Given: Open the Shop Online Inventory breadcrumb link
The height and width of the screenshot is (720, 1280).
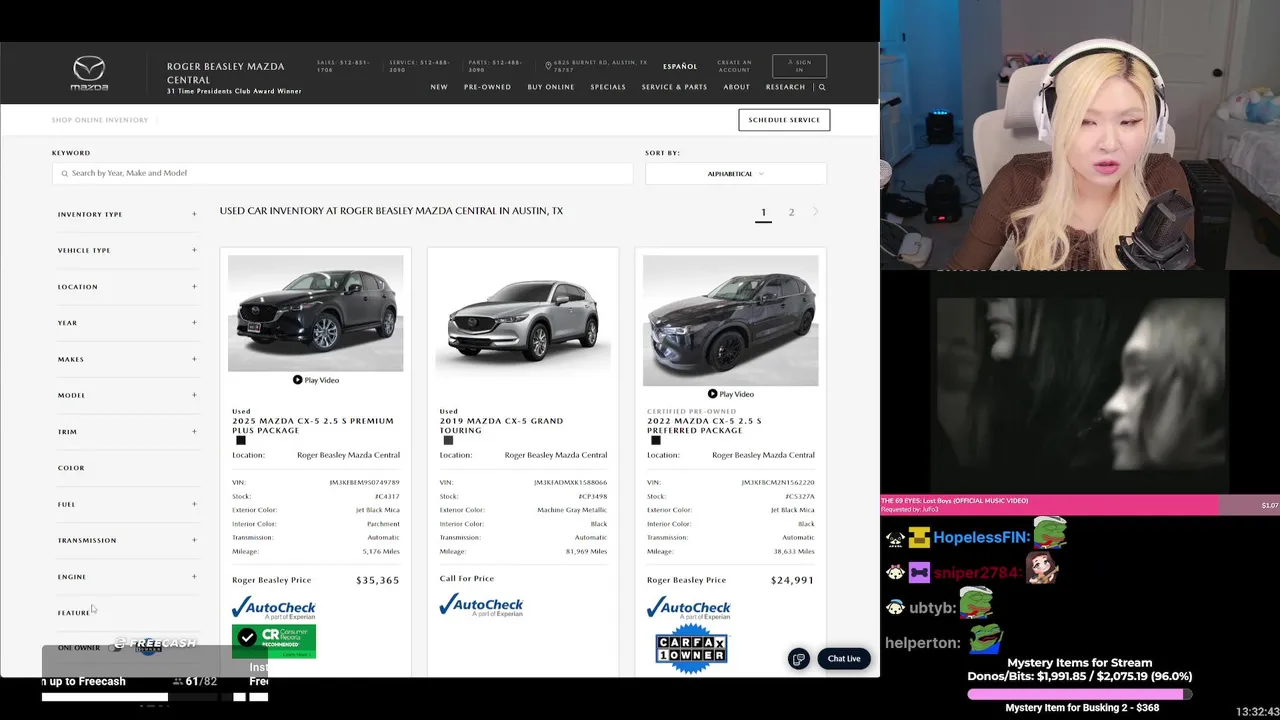Looking at the screenshot, I should (100, 120).
